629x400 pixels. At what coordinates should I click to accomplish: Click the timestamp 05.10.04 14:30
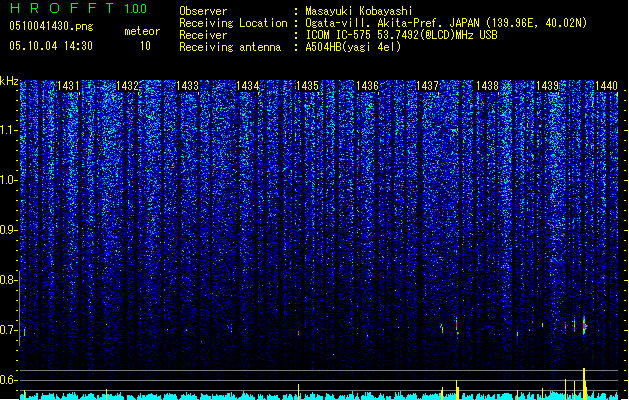point(51,46)
